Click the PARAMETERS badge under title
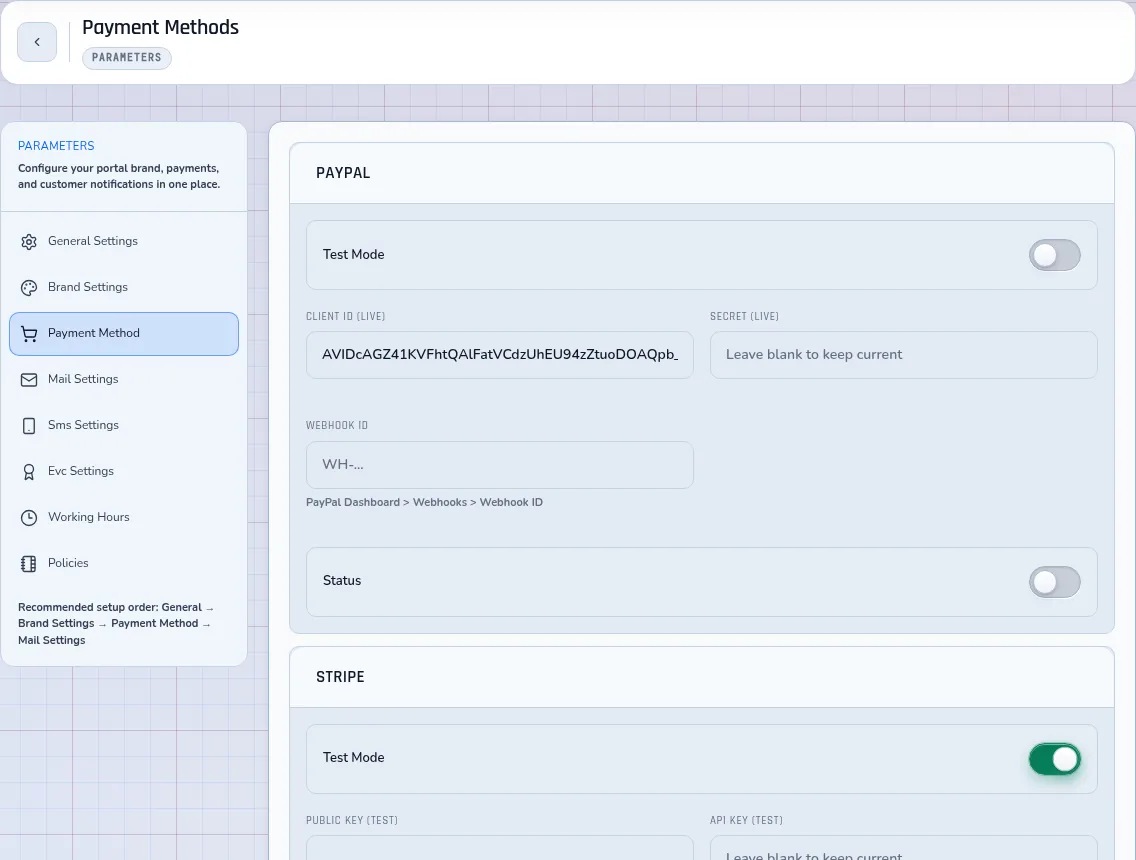Image resolution: width=1136 pixels, height=860 pixels. pyautogui.click(x=127, y=58)
